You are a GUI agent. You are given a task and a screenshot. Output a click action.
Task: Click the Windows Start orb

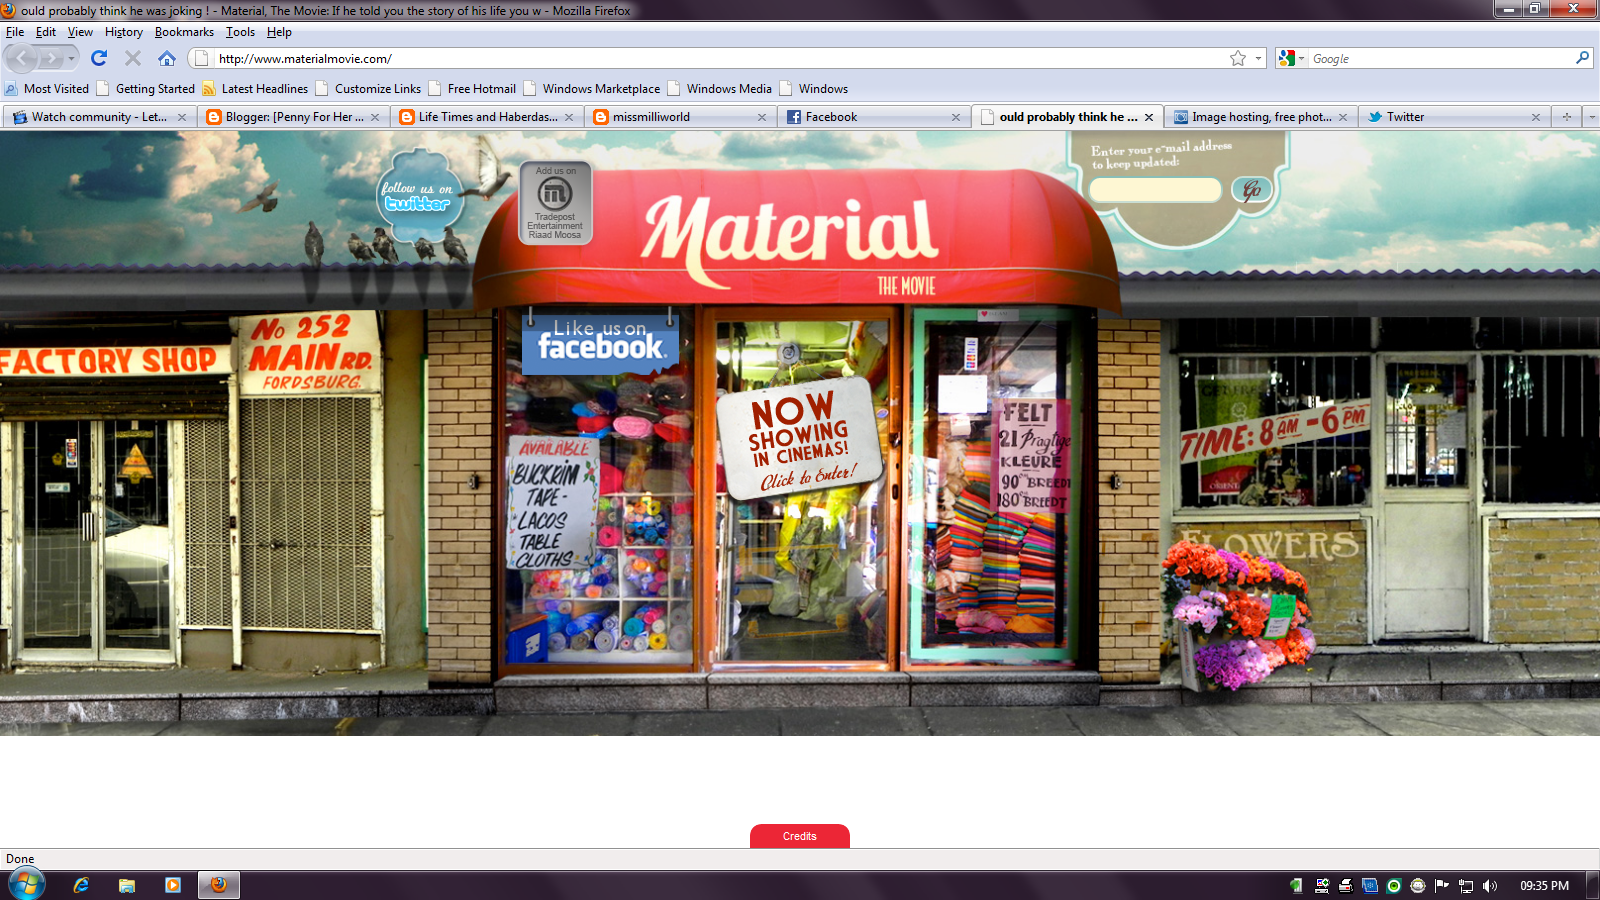(27, 884)
